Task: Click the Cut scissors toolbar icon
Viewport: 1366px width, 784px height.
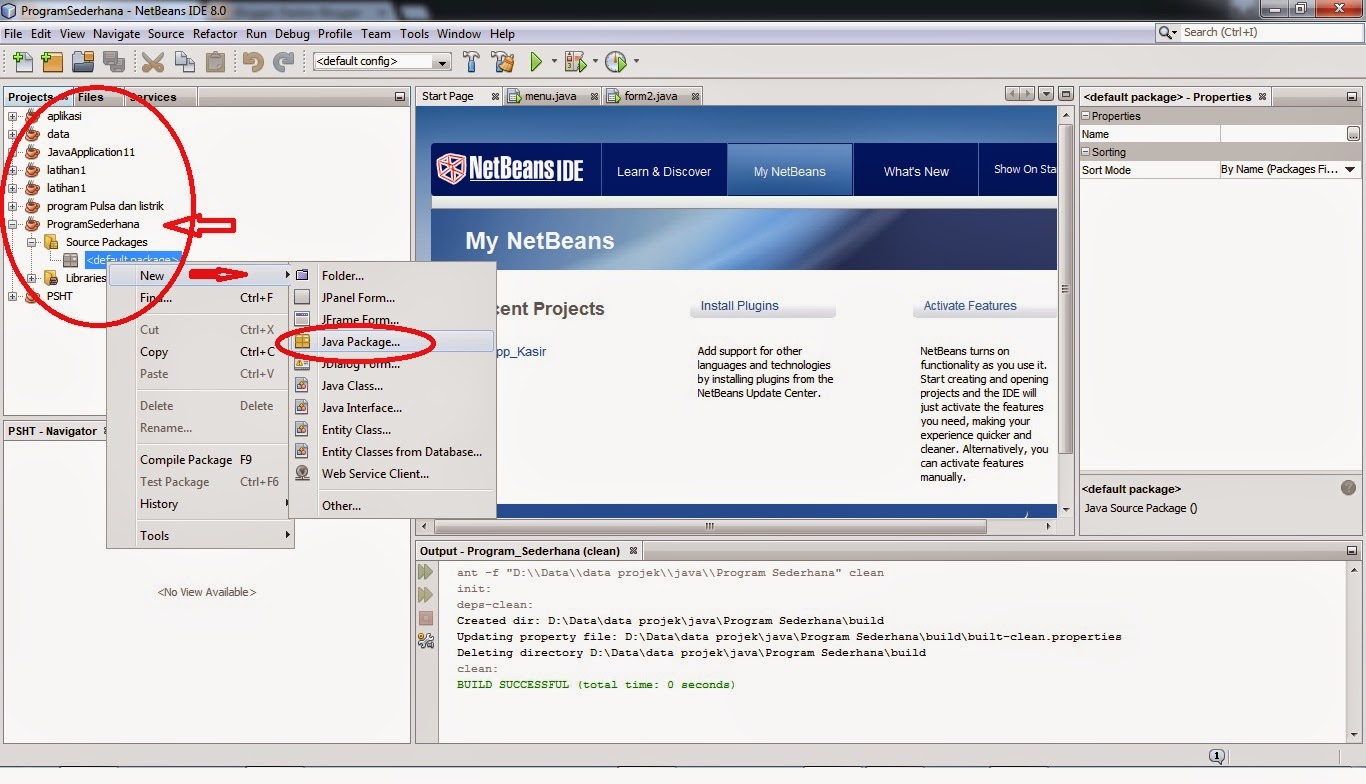Action: coord(153,62)
